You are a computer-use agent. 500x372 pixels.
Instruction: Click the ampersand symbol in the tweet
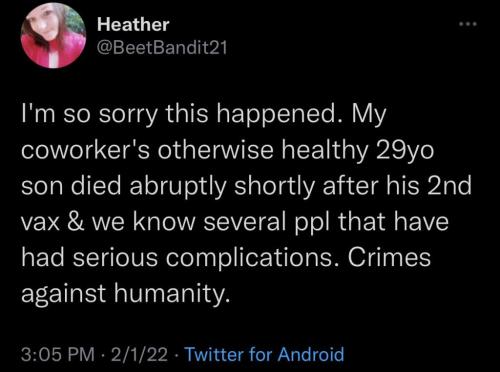pos(75,222)
